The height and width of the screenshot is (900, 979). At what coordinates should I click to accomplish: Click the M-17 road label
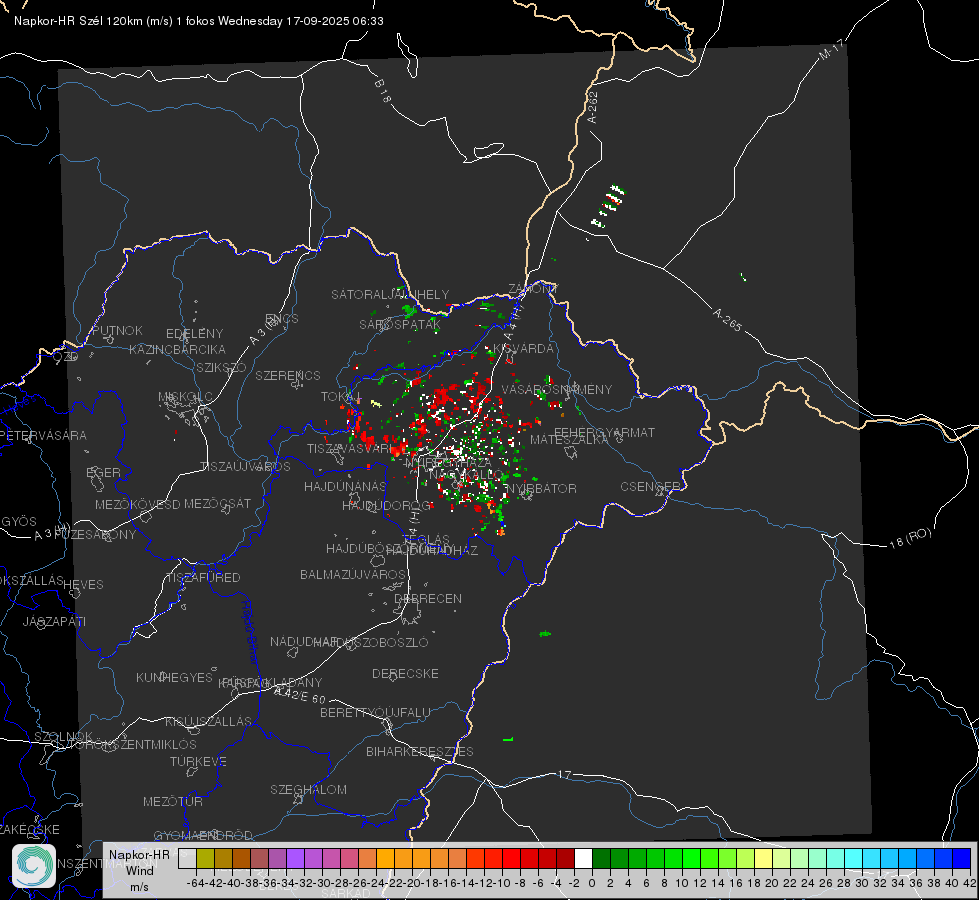[831, 49]
